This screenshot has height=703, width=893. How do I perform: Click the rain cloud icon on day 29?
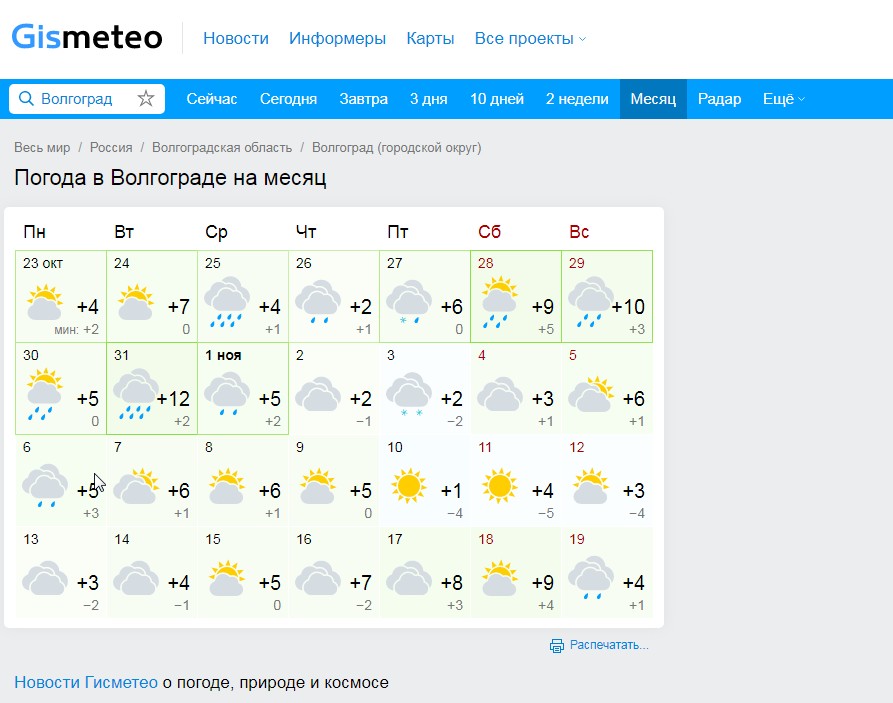click(591, 303)
